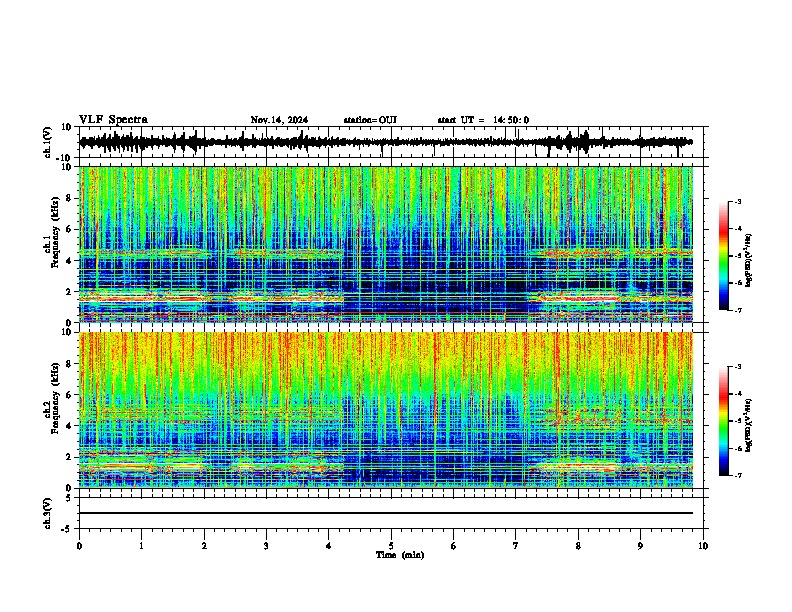Click the '-7' value on ch.2 colorbar
The width and height of the screenshot is (792, 612).
coord(737,475)
